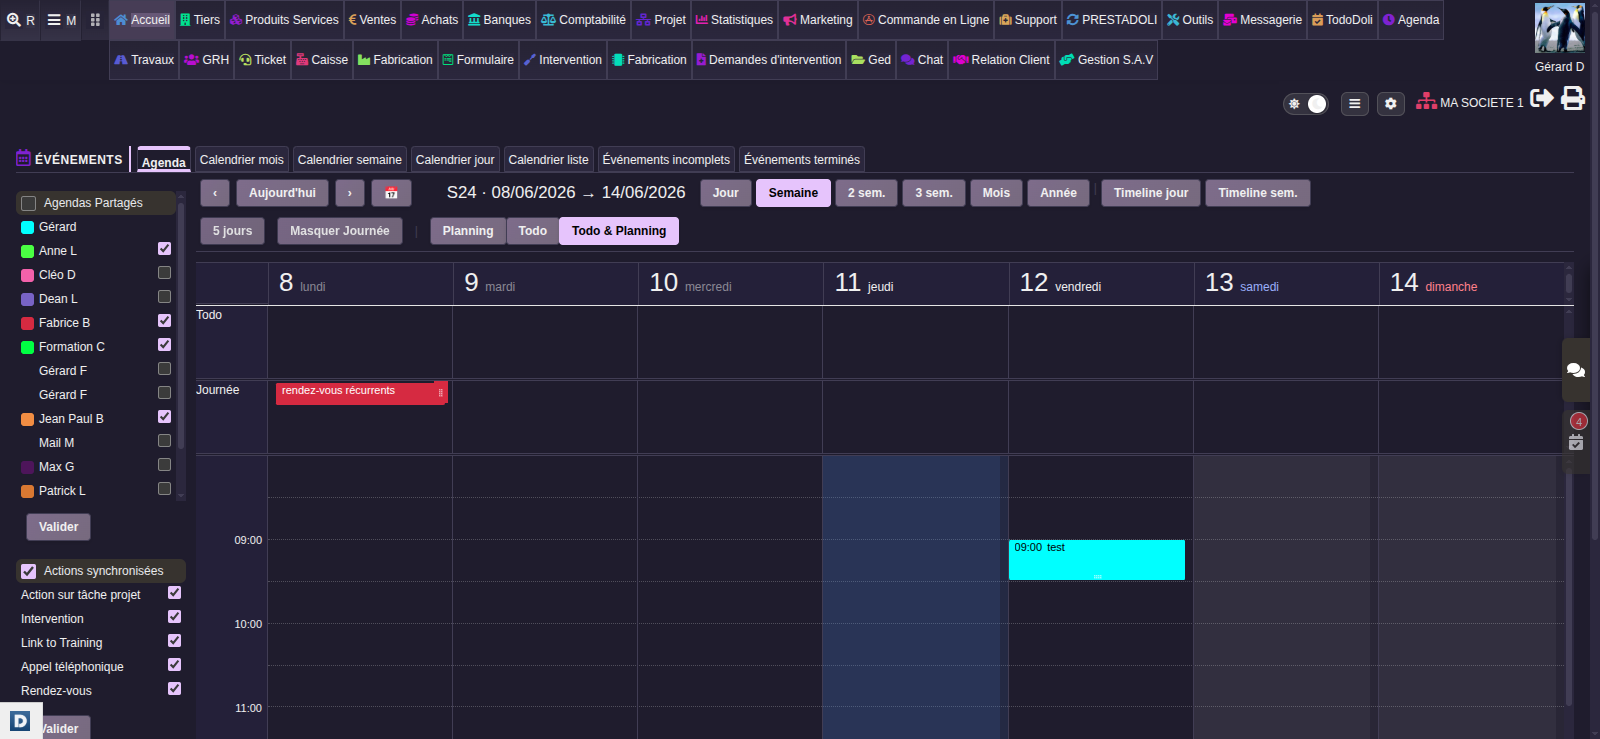Viewport: 1600px width, 739px height.
Task: Open the chat bubbles side panel icon
Action: (x=1576, y=370)
